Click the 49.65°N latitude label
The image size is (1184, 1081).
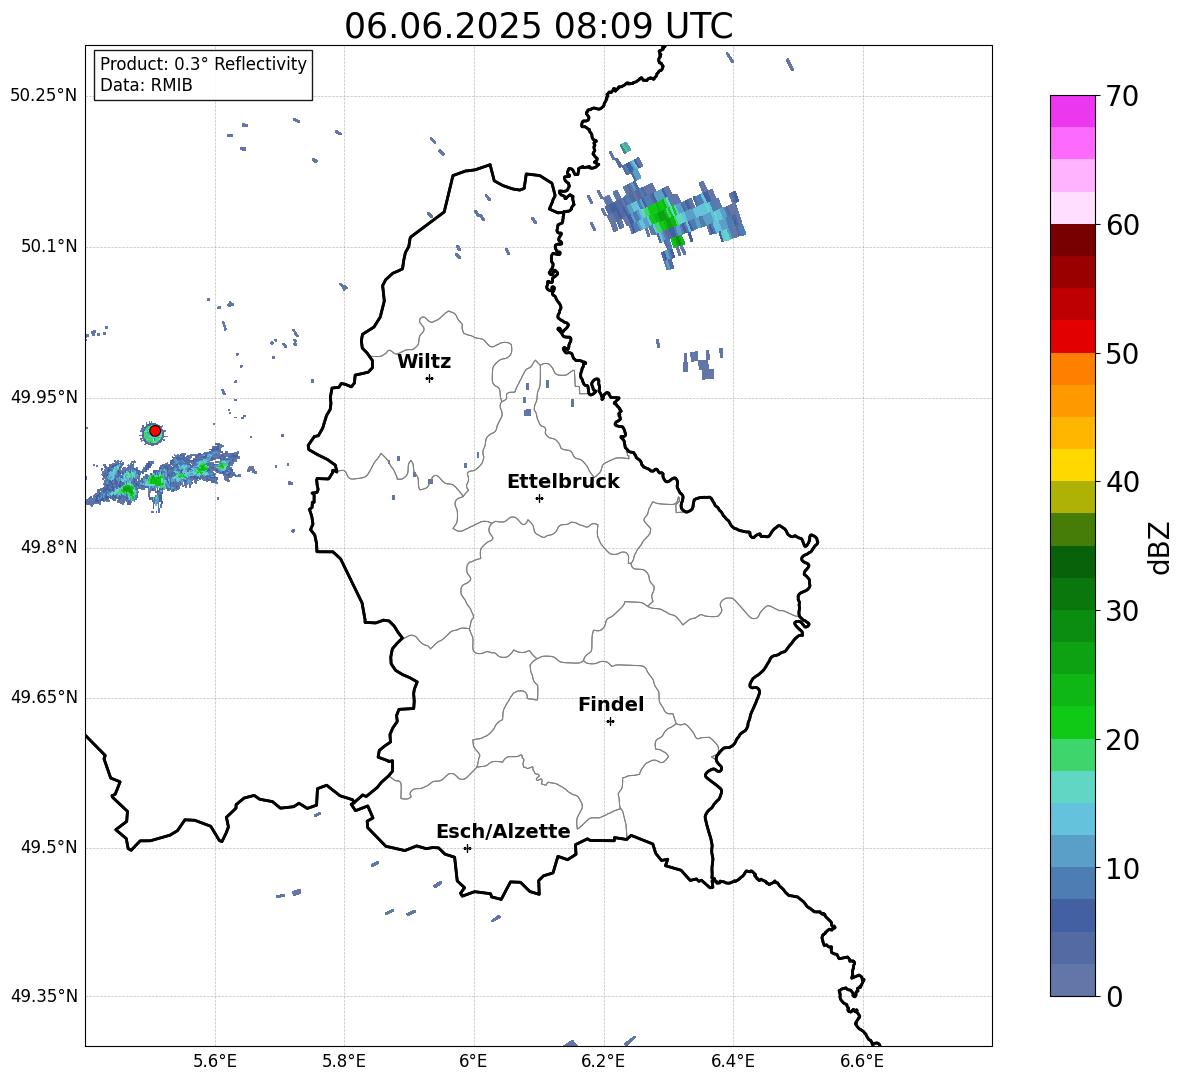[43, 697]
